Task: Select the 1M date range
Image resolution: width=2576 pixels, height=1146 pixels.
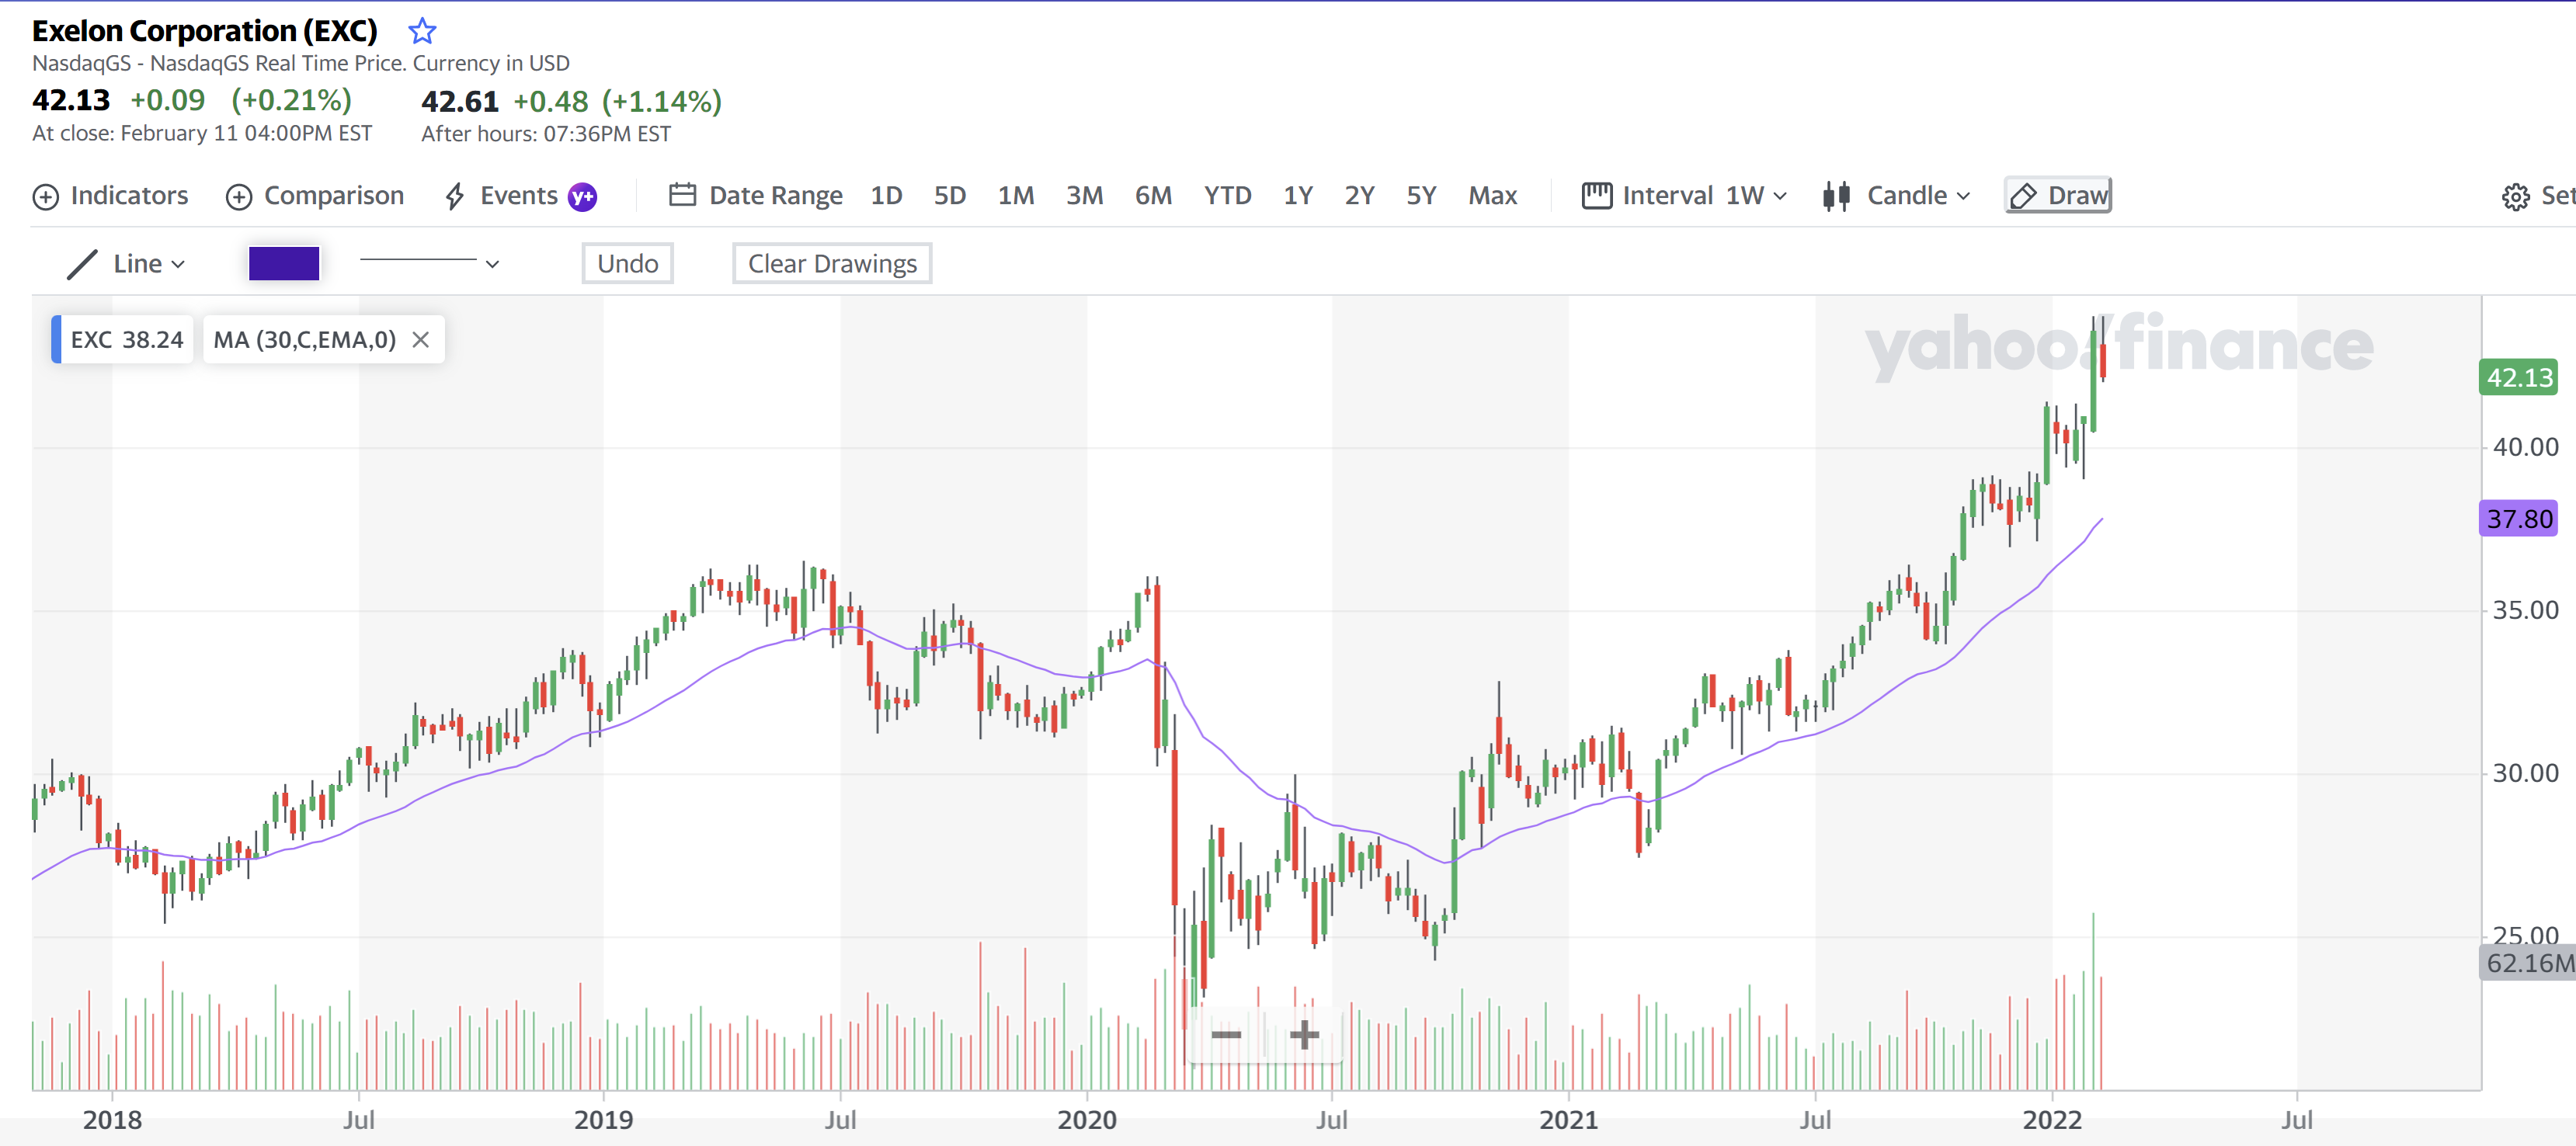Action: point(1016,196)
